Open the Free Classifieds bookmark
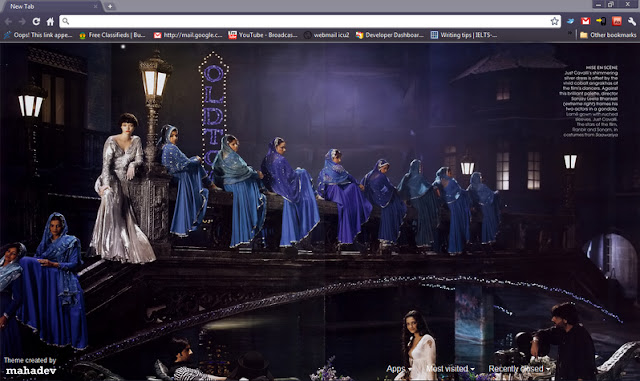The image size is (640, 381). point(112,35)
